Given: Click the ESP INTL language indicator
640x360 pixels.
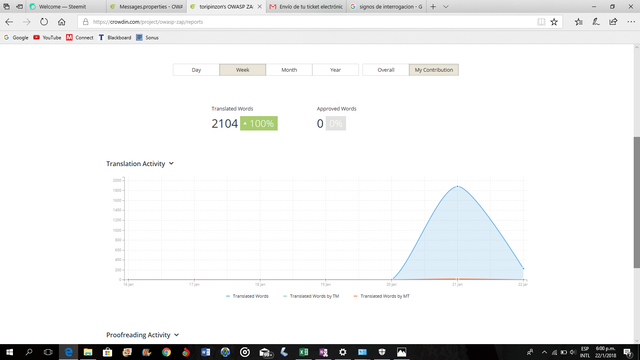Looking at the screenshot, I should pos(585,352).
